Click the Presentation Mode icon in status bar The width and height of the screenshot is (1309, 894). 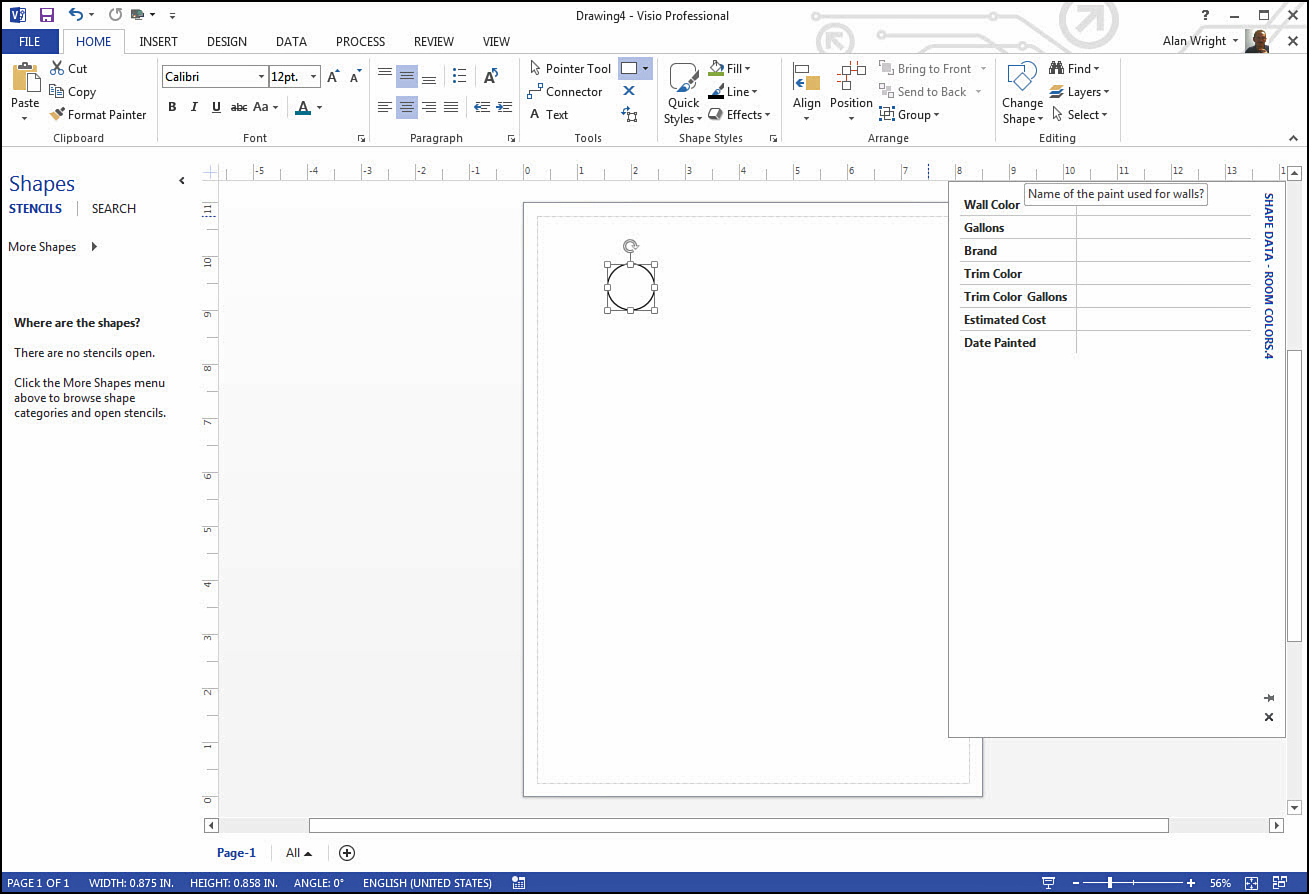1048,883
